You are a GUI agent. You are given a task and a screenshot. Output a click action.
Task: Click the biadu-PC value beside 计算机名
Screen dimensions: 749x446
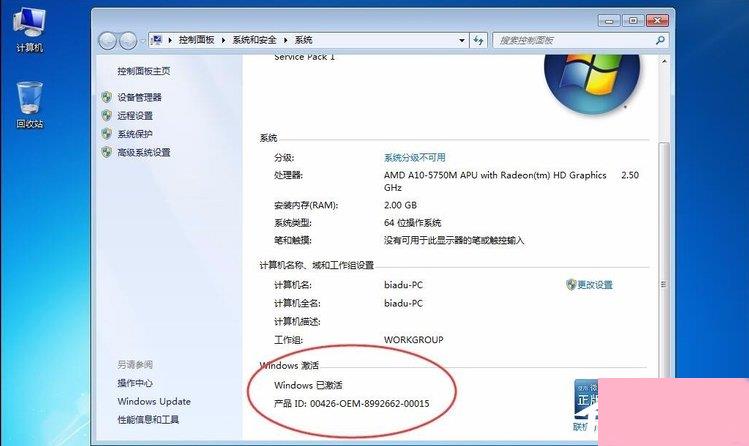[x=403, y=285]
